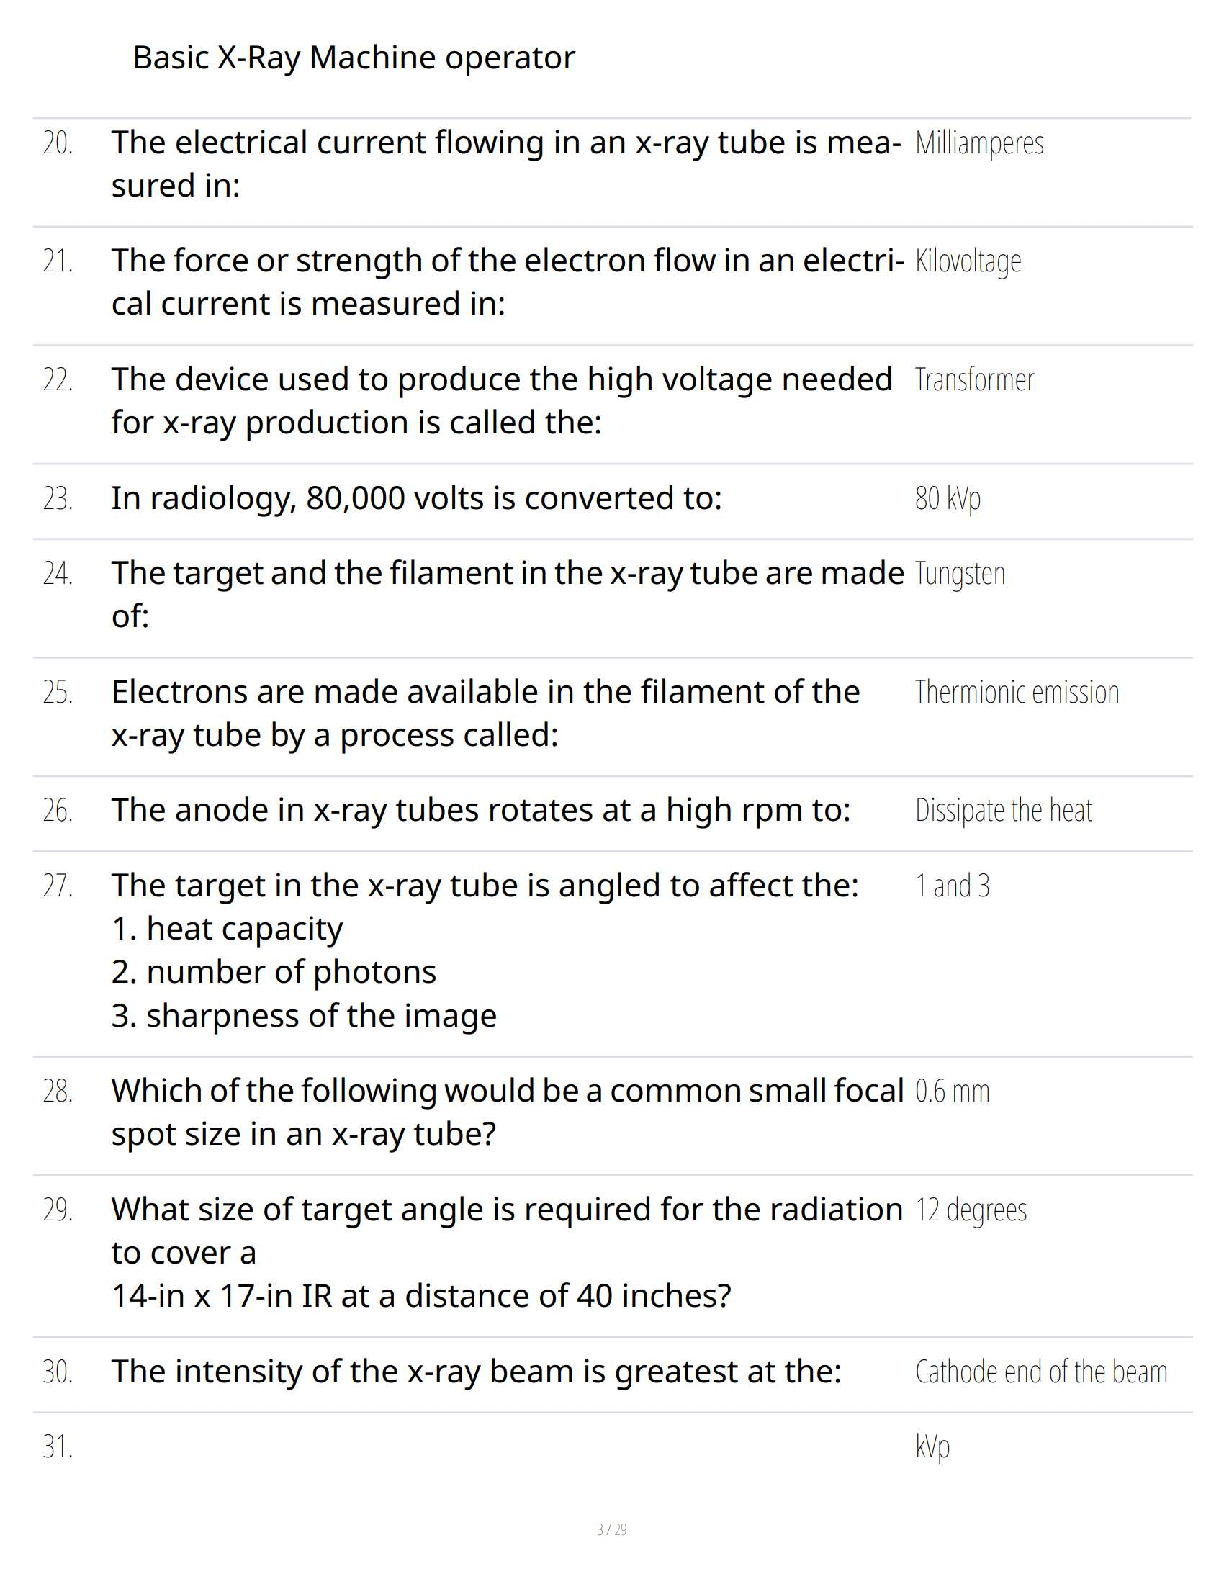Select the answer 'Kilovoltage'
The image size is (1224, 1584).
[968, 262]
